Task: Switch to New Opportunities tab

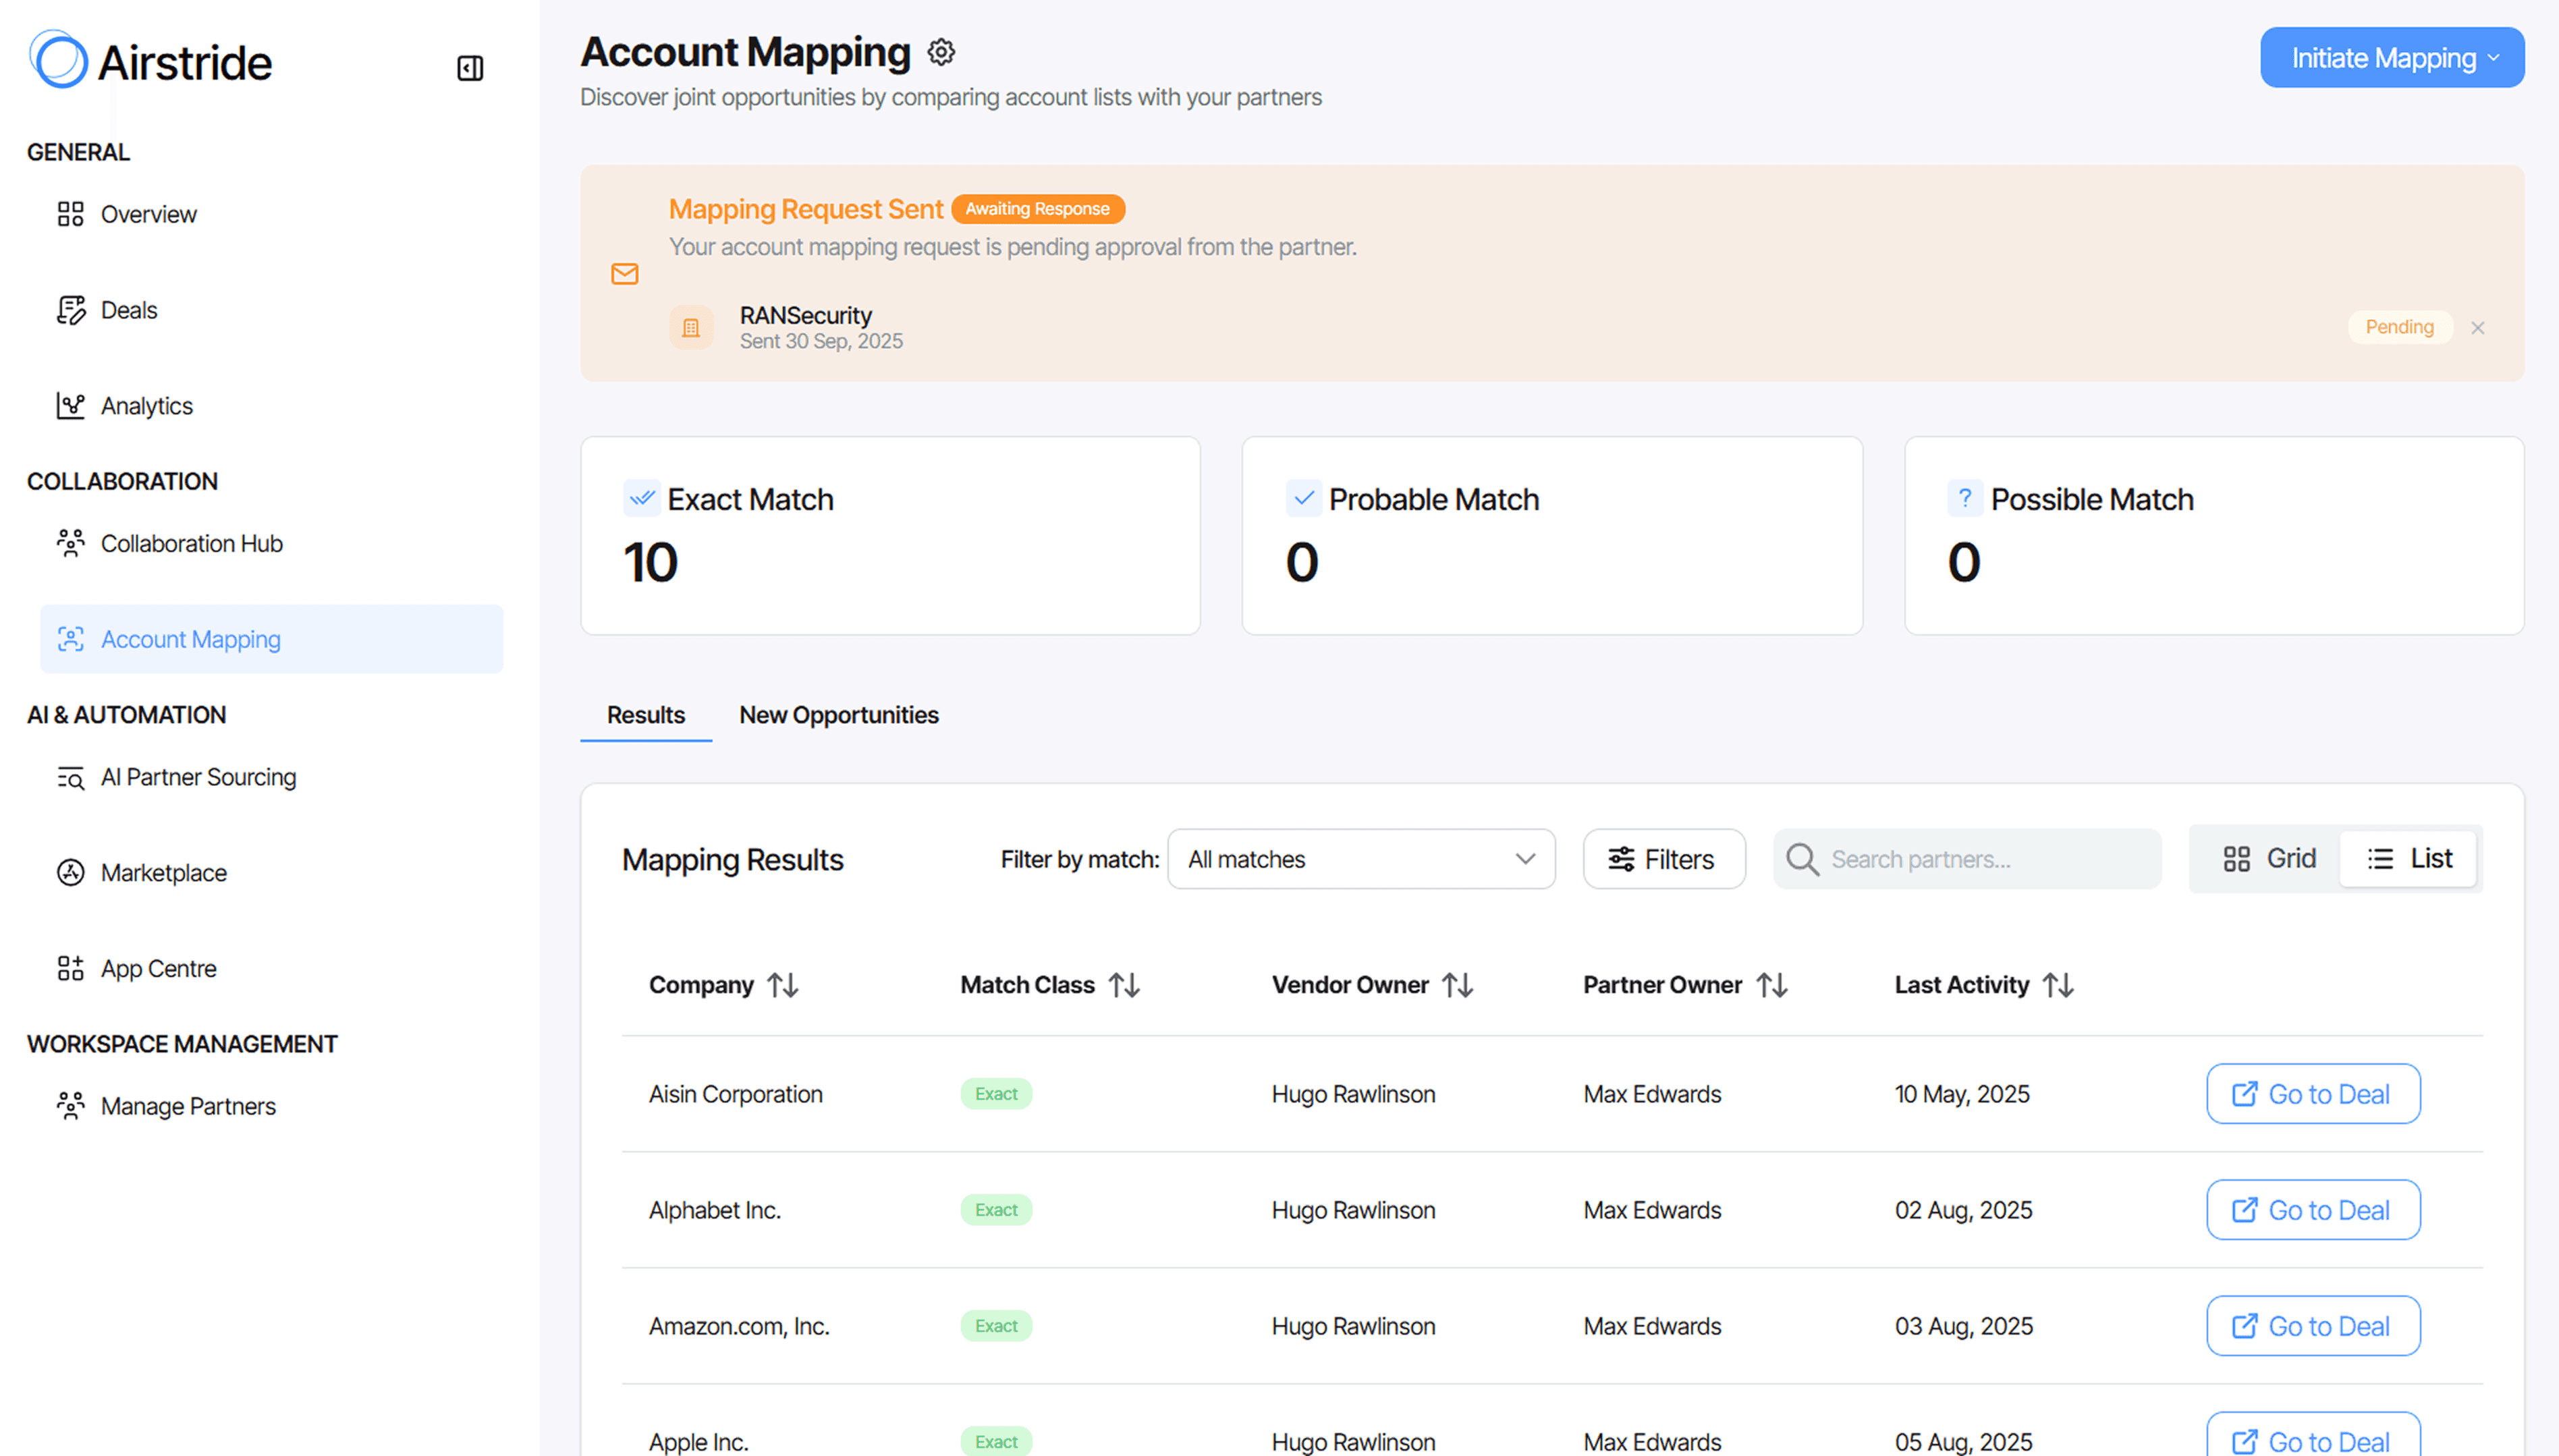Action: pyautogui.click(x=838, y=715)
